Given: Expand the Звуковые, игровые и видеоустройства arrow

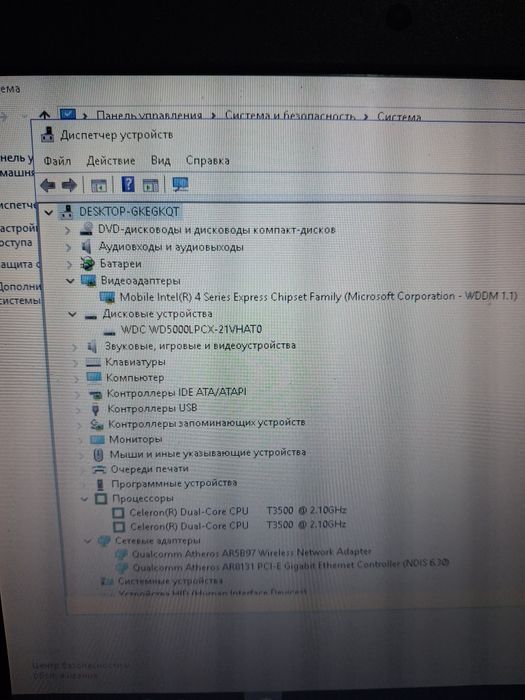Looking at the screenshot, I should 75,346.
